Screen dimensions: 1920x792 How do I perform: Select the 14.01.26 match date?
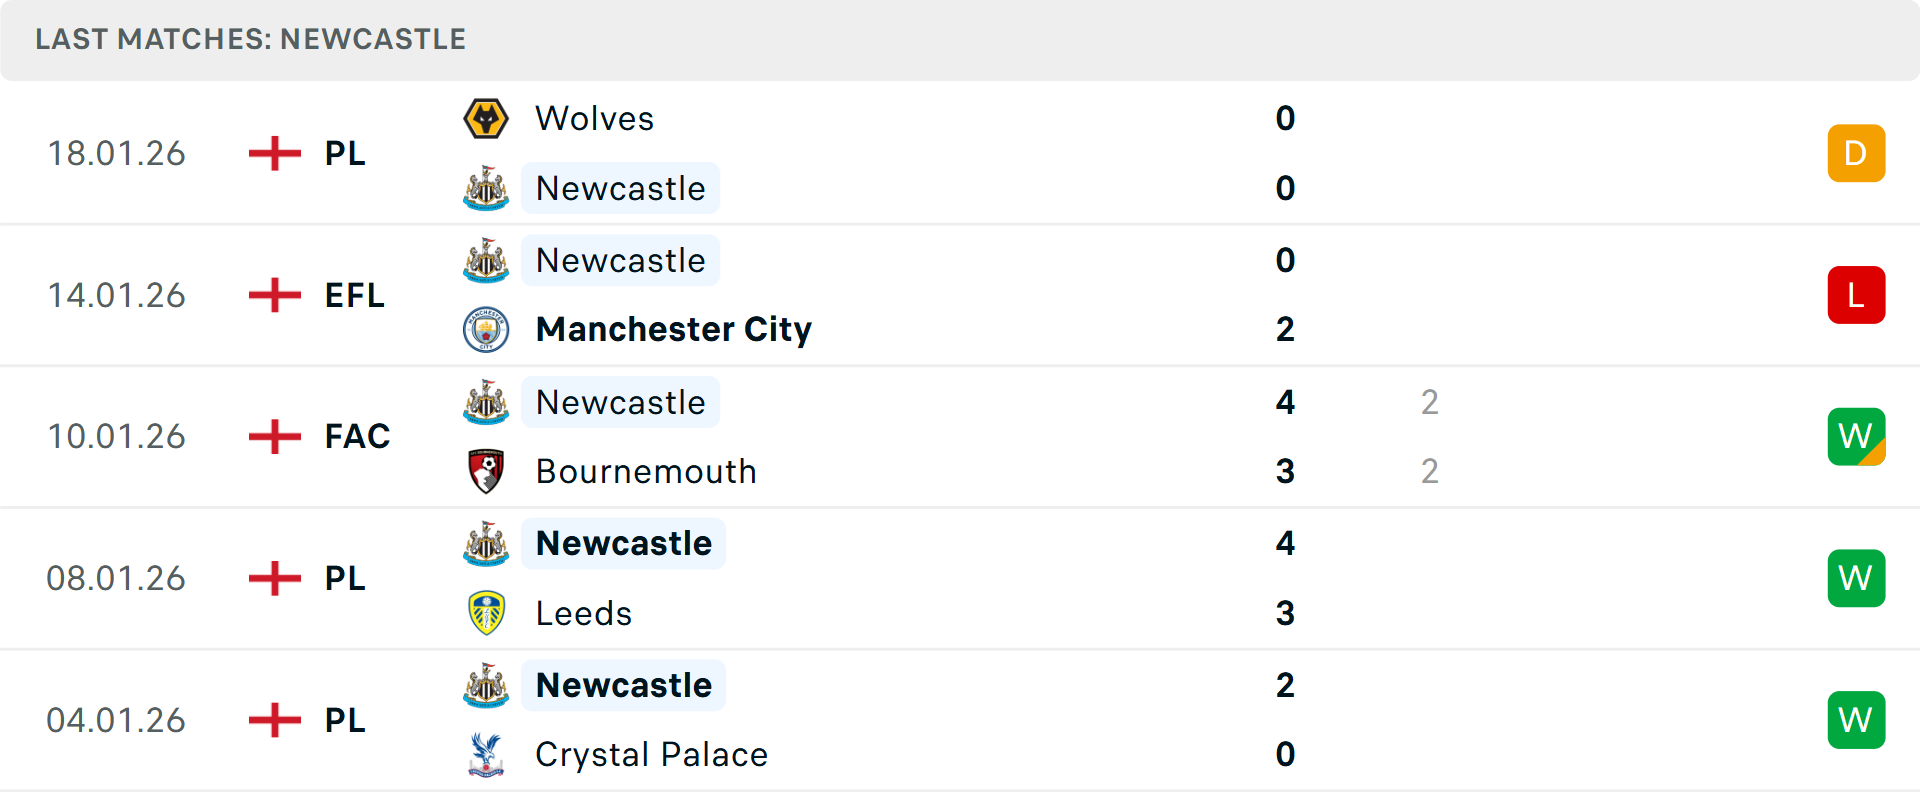(x=116, y=295)
